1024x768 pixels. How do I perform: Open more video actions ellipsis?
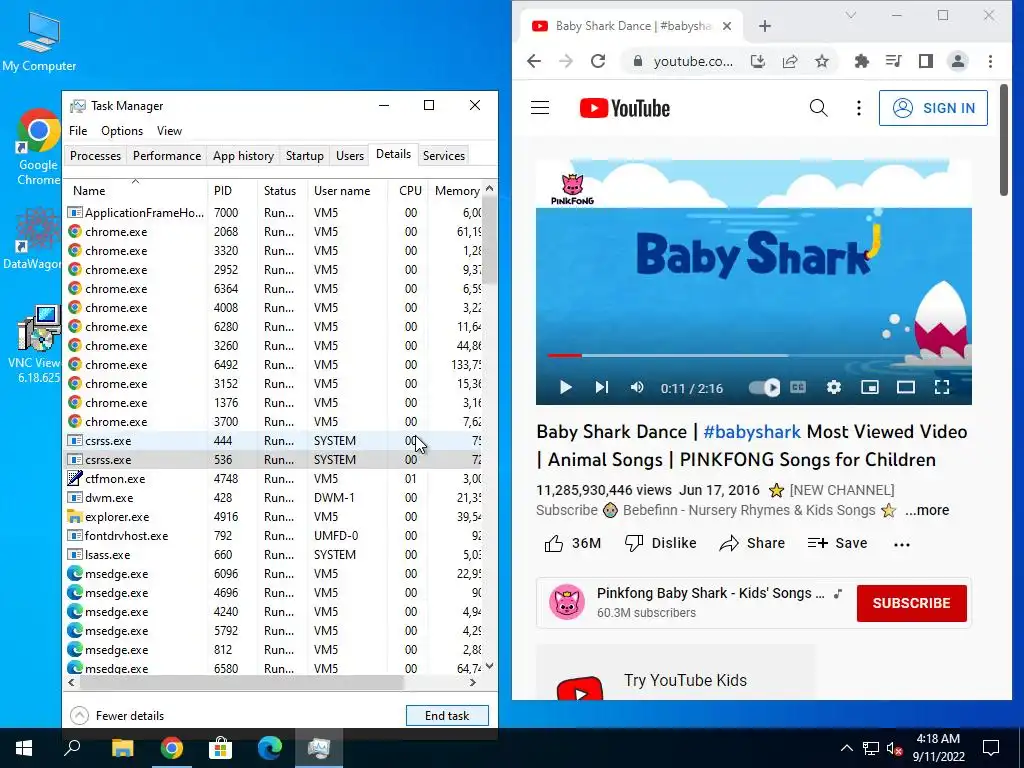point(901,545)
